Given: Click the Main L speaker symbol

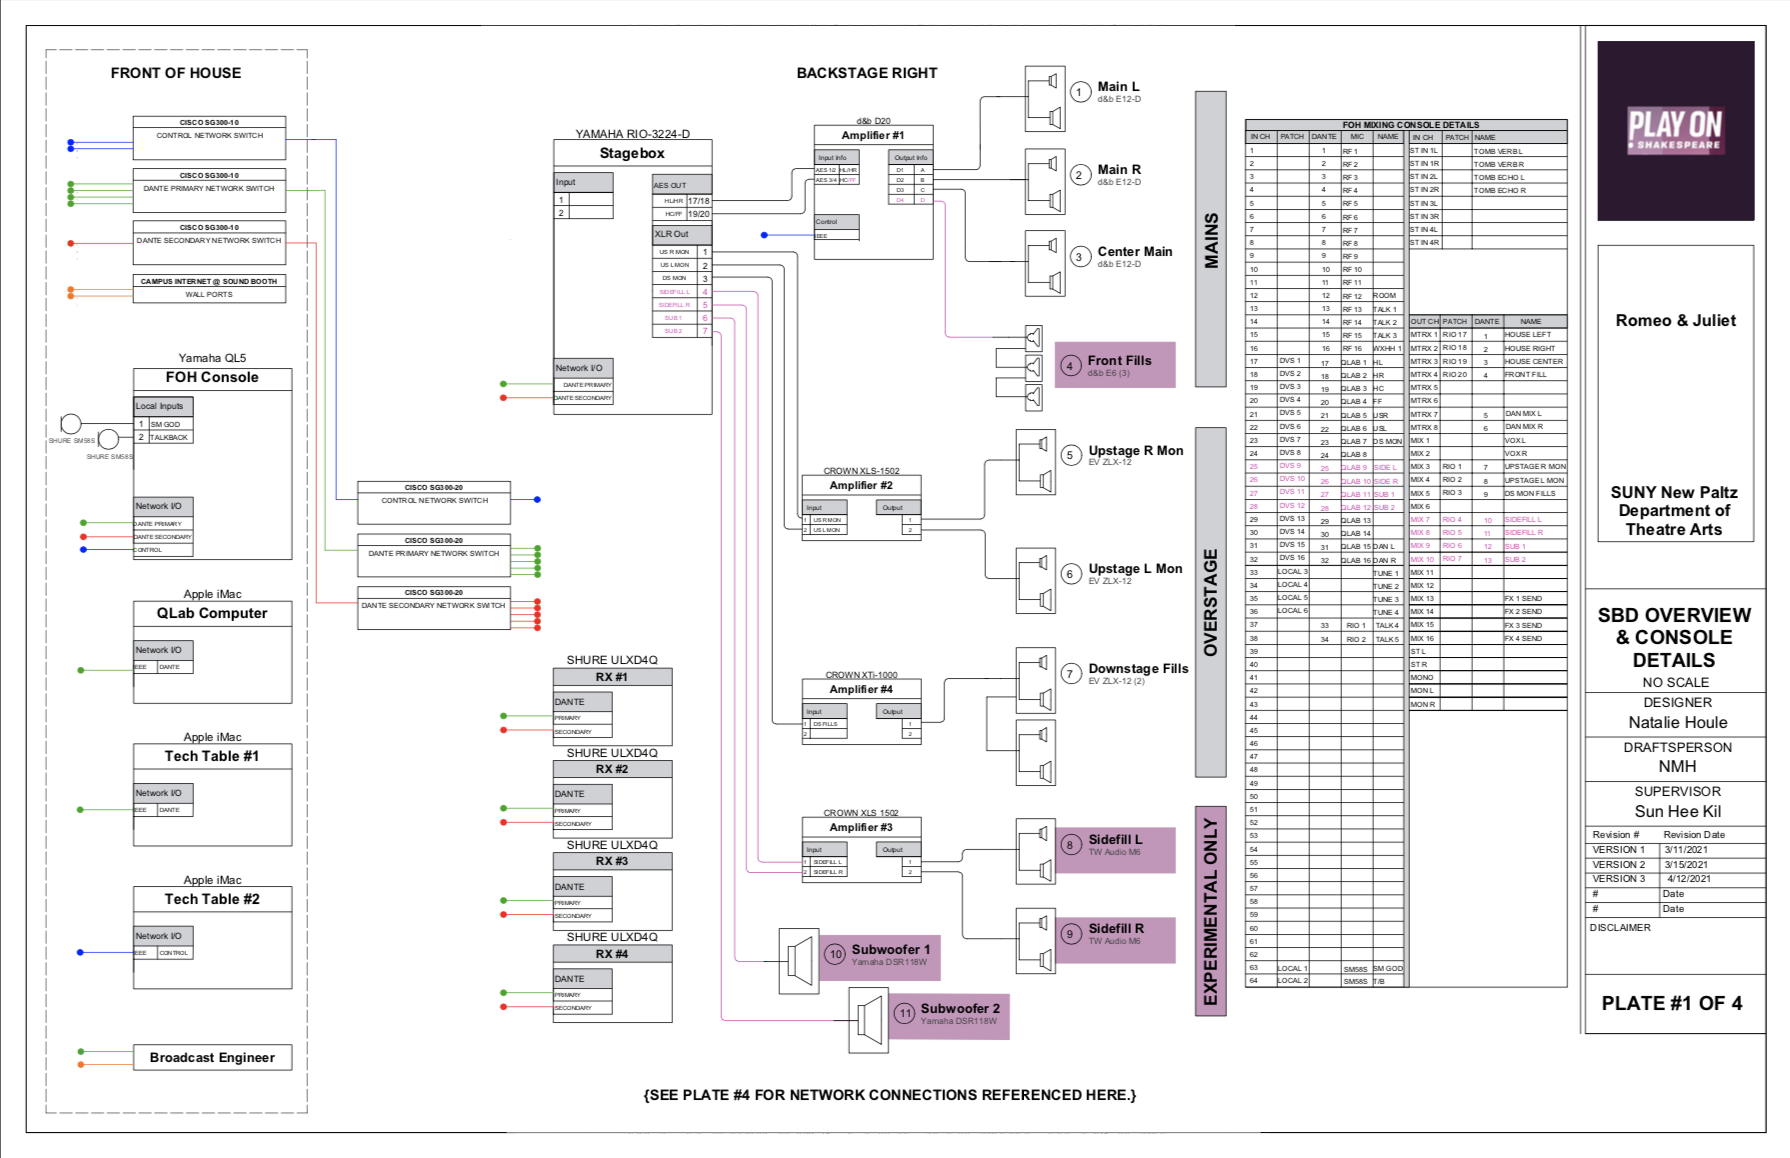Looking at the screenshot, I should coord(1045,99).
